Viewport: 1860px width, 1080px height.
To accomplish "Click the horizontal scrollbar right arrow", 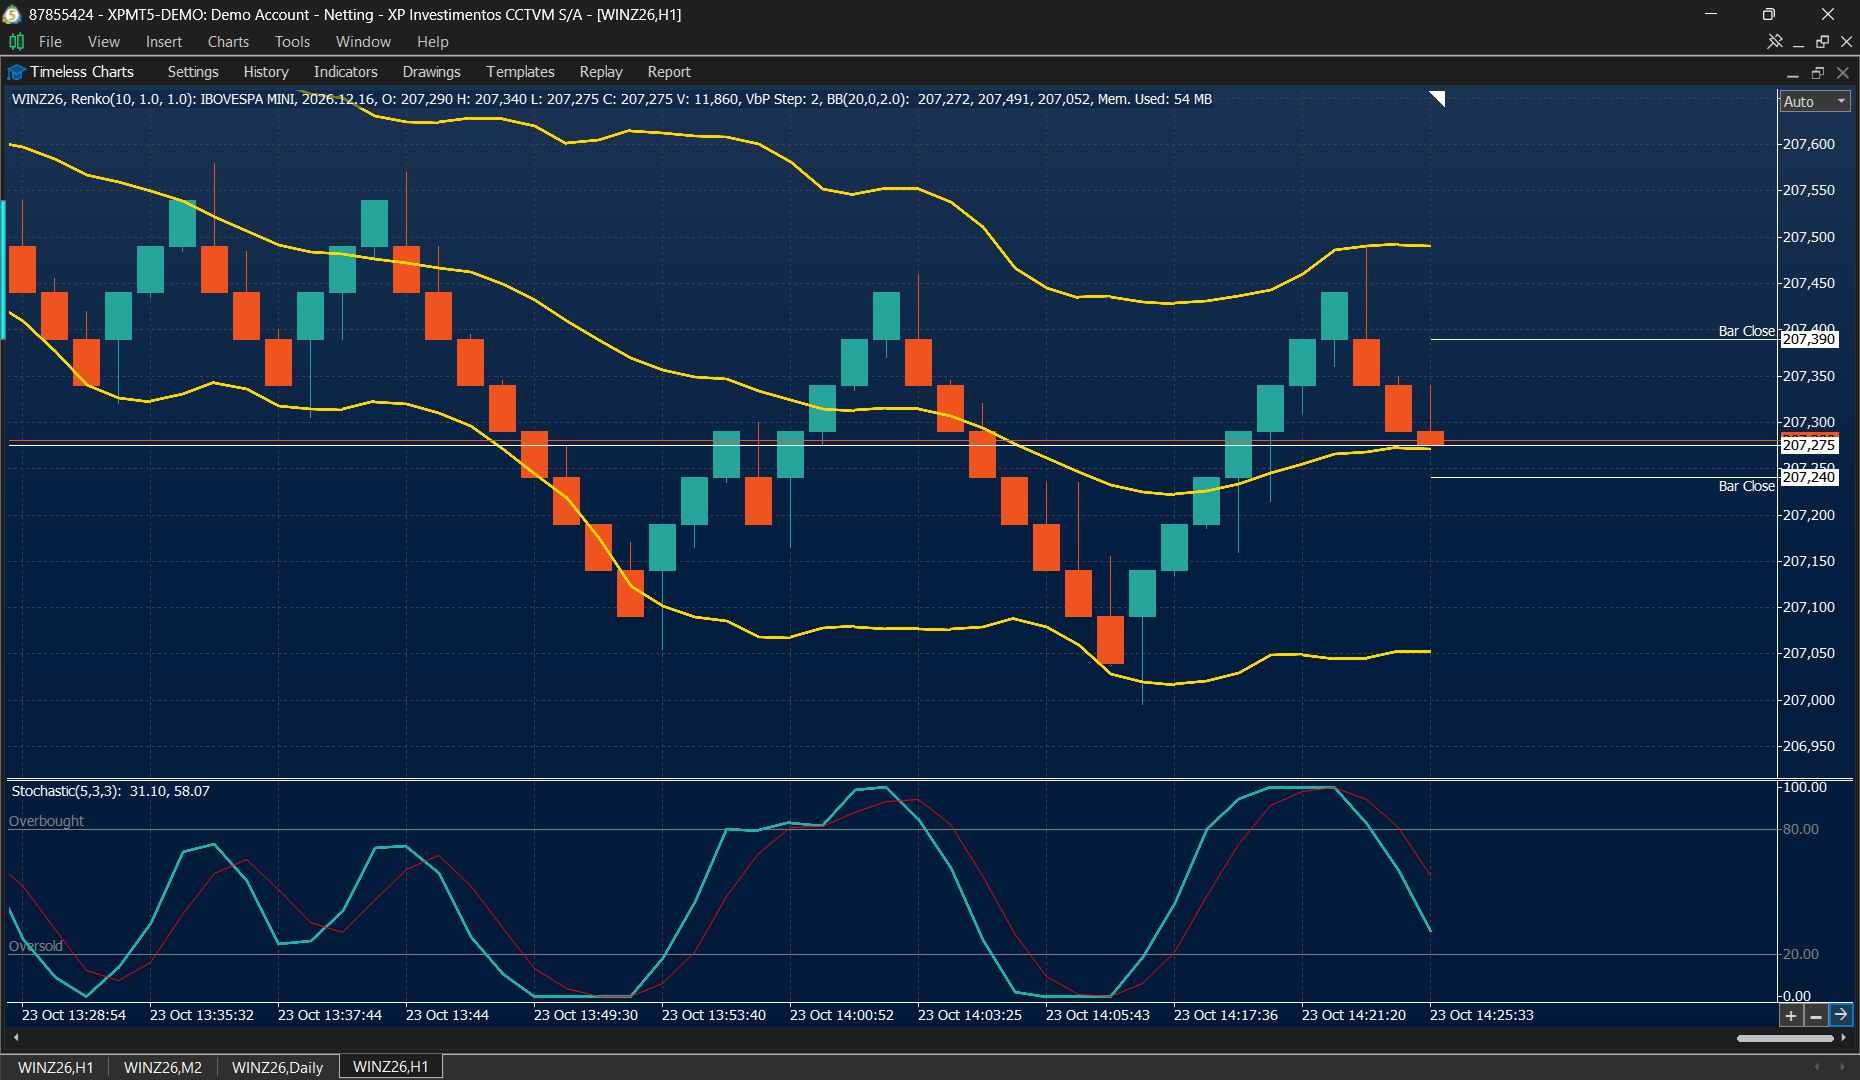I will tap(1844, 1038).
